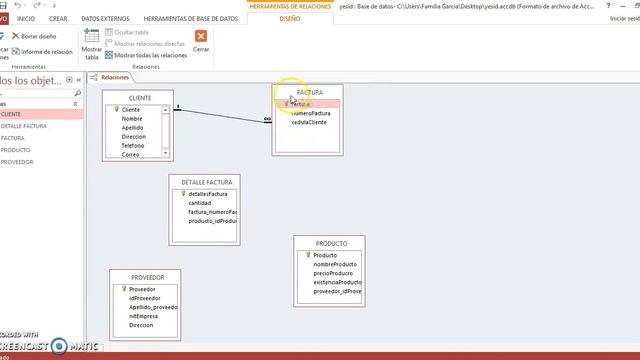The height and width of the screenshot is (360, 640).
Task: Select idProveedor field in PROVEEDOR
Action: pyautogui.click(x=145, y=298)
